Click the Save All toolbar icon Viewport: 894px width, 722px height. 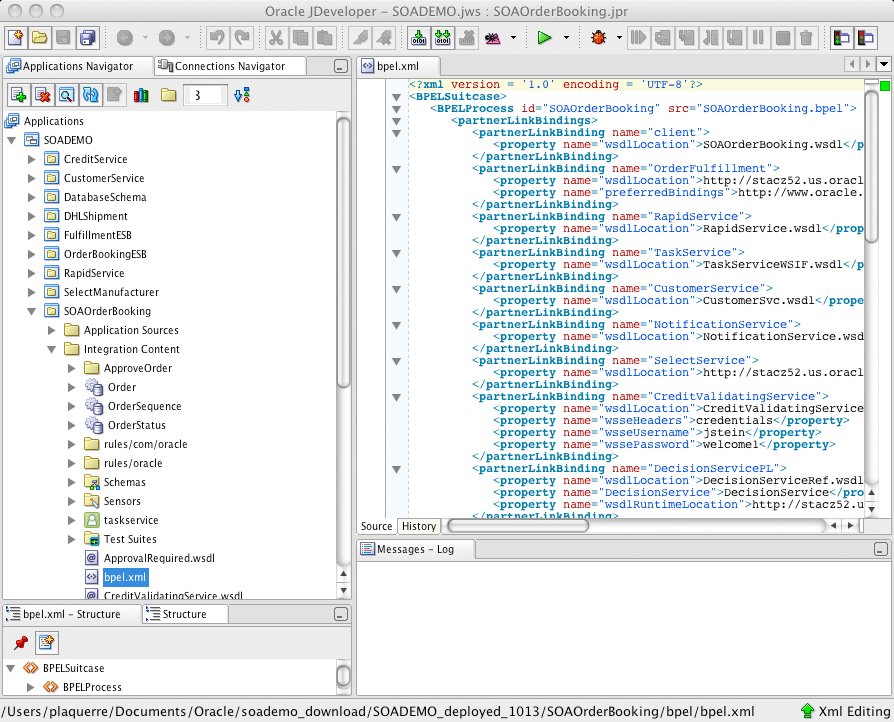point(87,38)
